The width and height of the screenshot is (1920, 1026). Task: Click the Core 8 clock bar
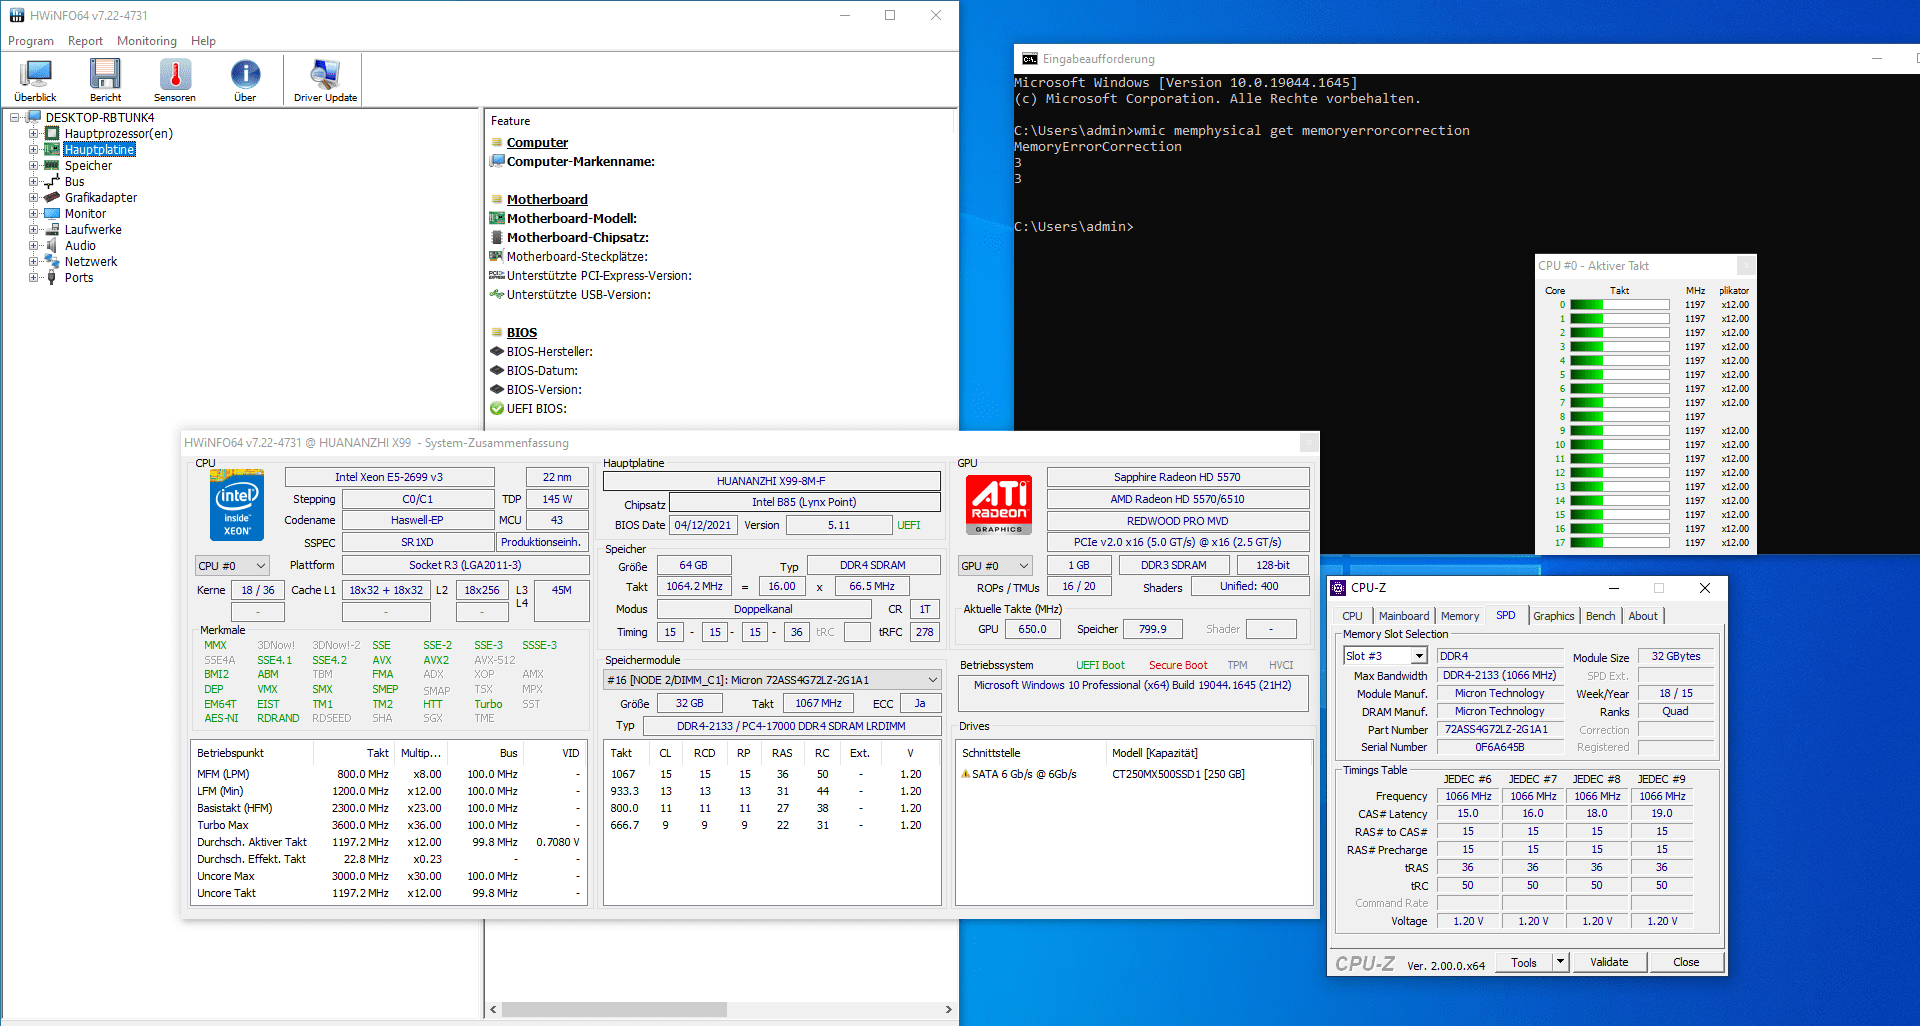pos(1619,417)
